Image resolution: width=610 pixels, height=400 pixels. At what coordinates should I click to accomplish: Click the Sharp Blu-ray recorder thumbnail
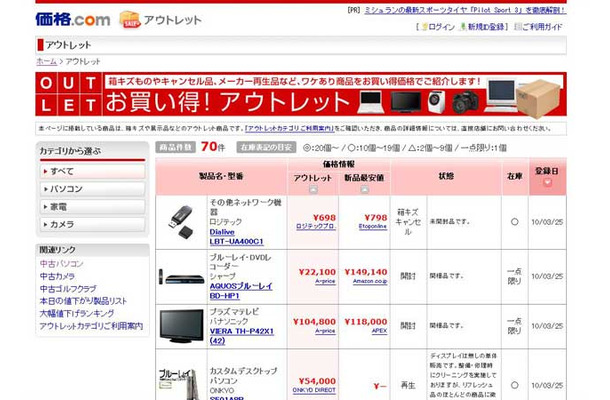point(182,277)
